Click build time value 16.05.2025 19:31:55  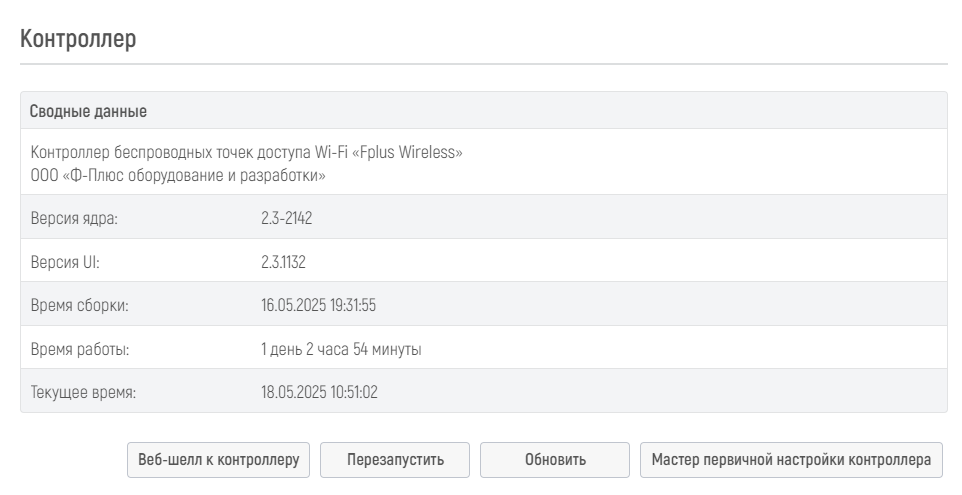(318, 305)
